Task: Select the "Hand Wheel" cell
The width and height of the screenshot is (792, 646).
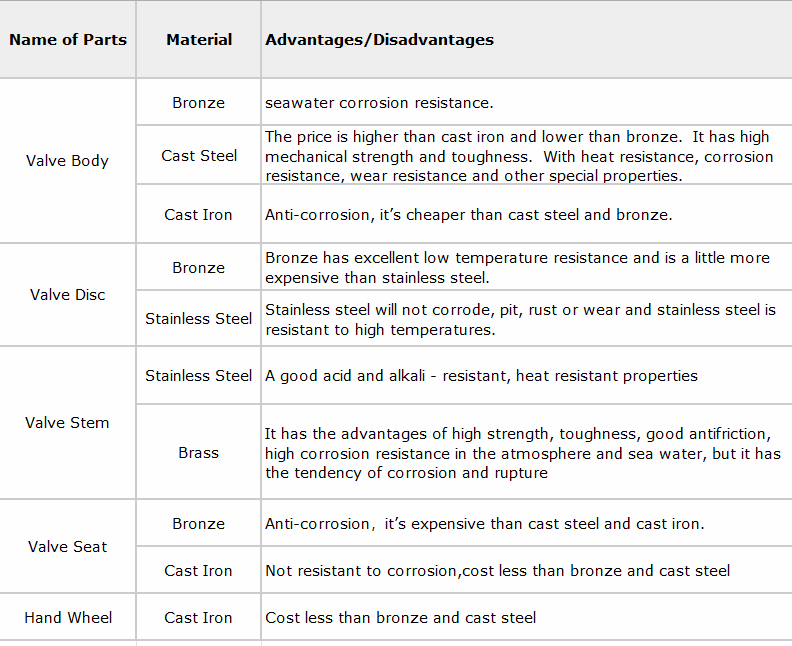Action: click(x=68, y=618)
